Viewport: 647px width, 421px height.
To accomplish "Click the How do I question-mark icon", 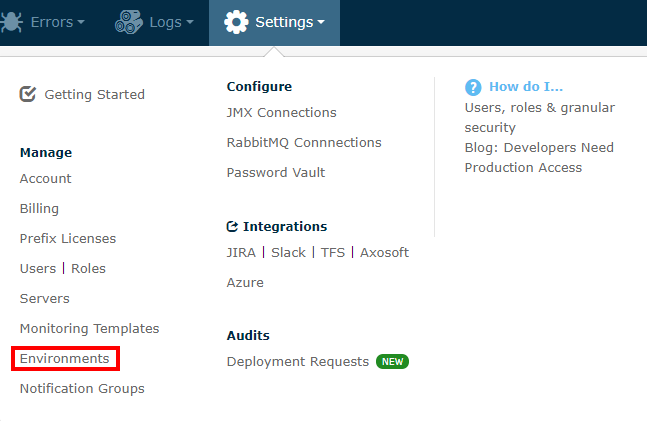I will [x=473, y=87].
